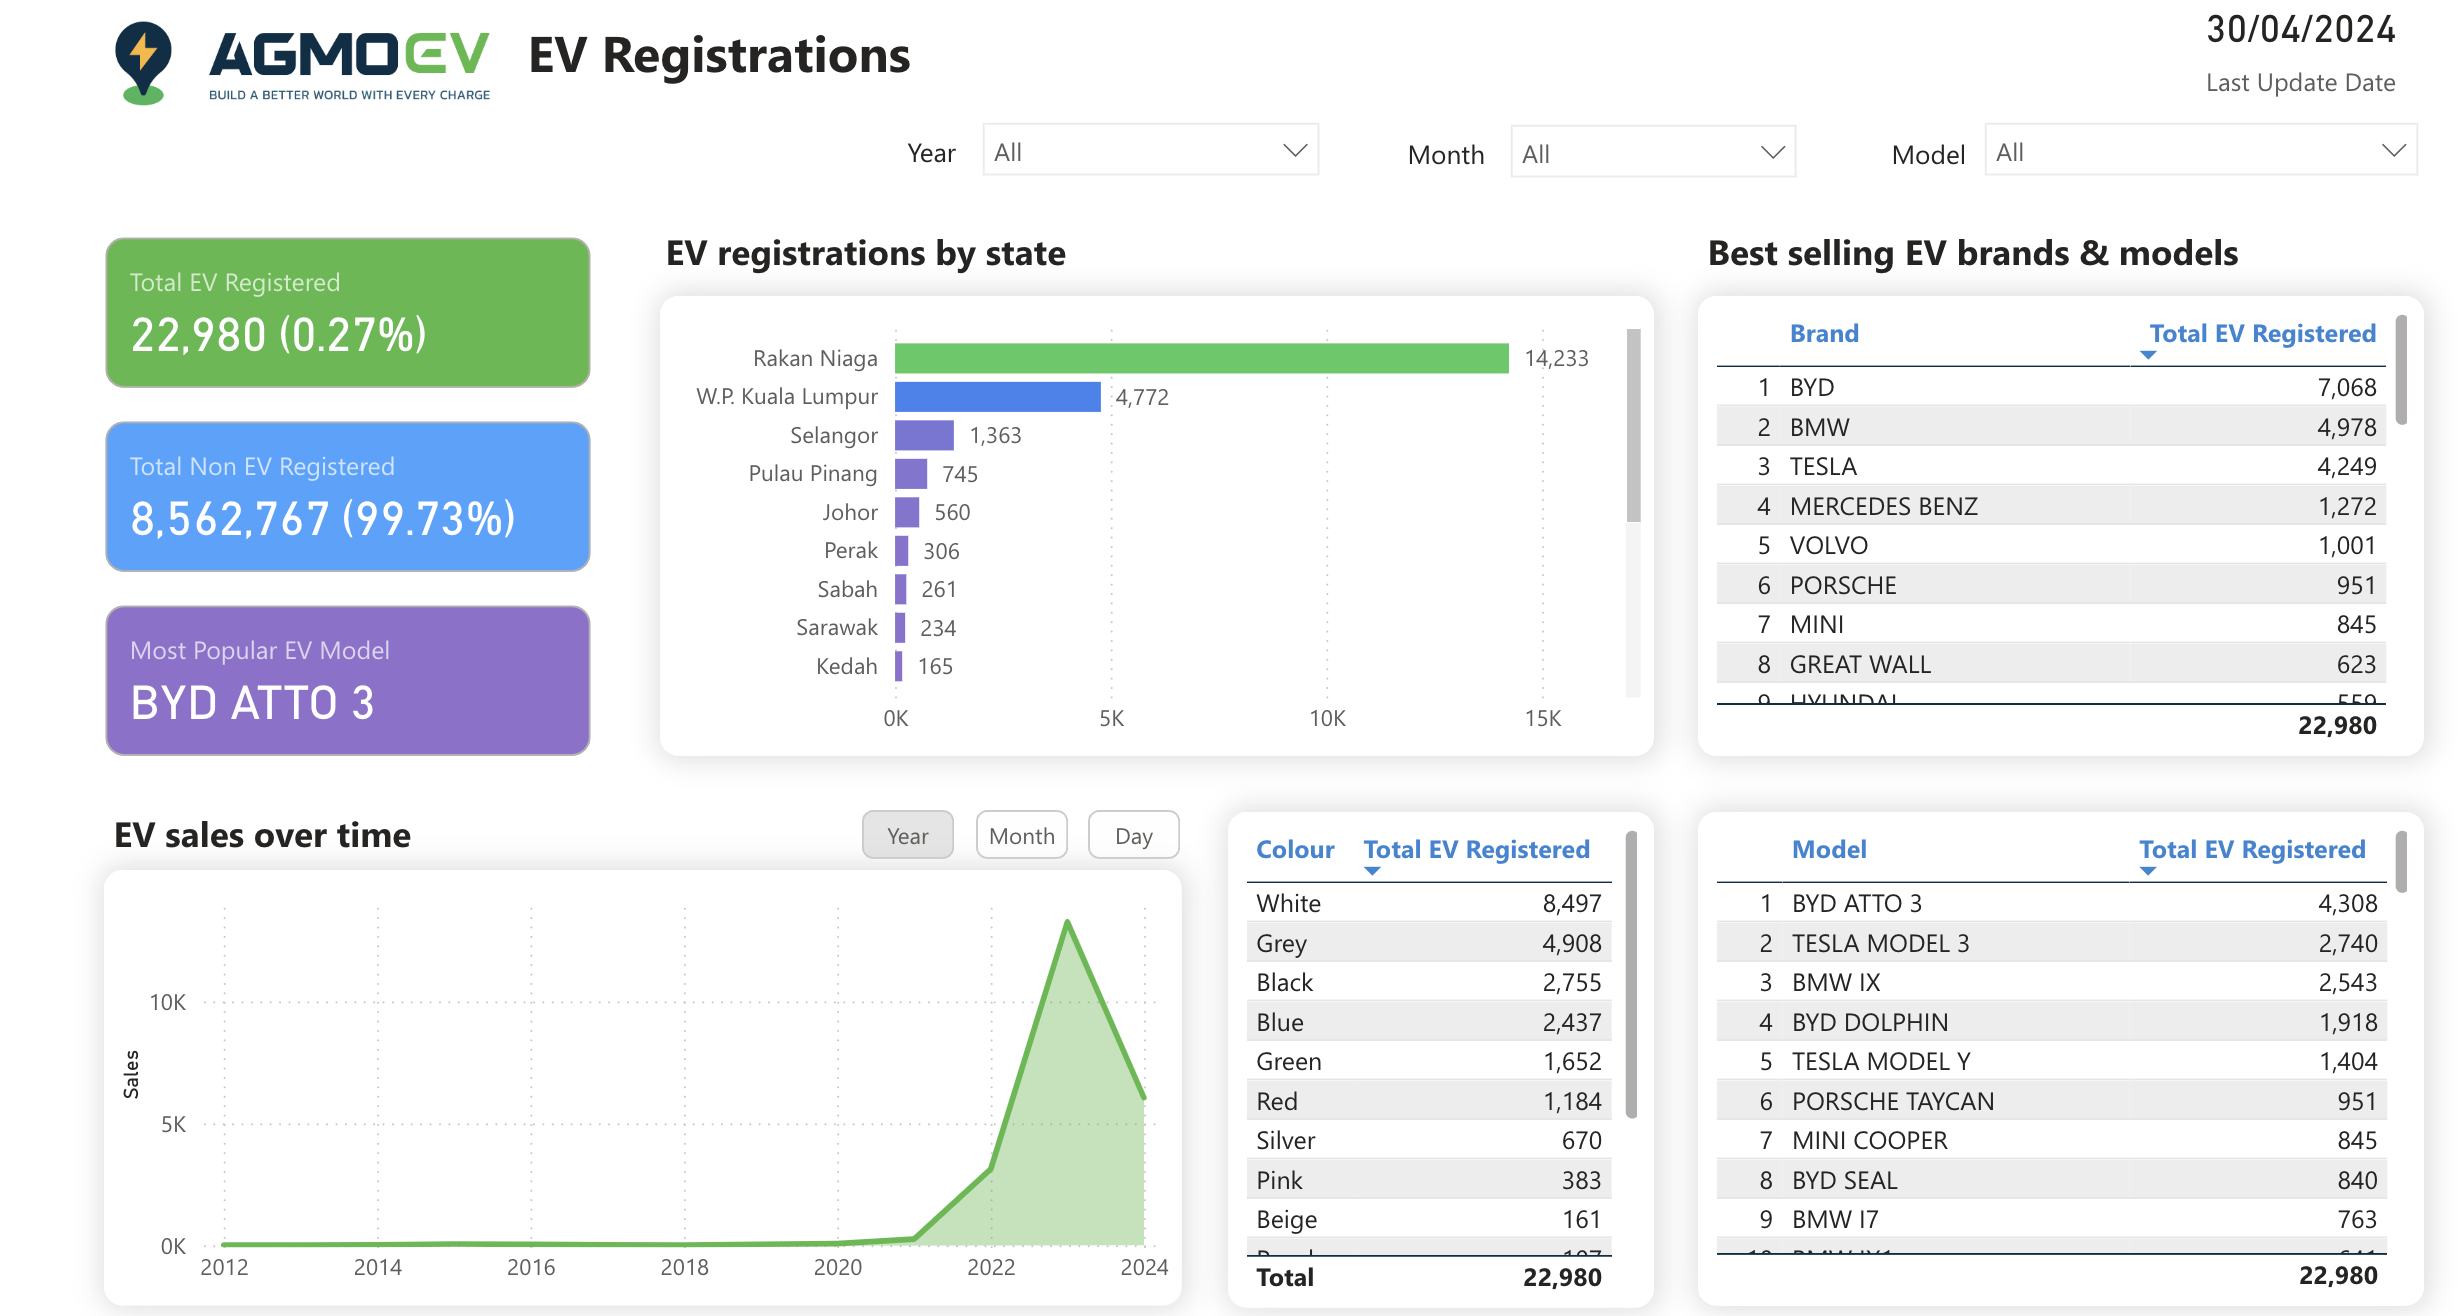Open the Model filter combo box
The image size is (2458, 1316).
click(2180, 151)
